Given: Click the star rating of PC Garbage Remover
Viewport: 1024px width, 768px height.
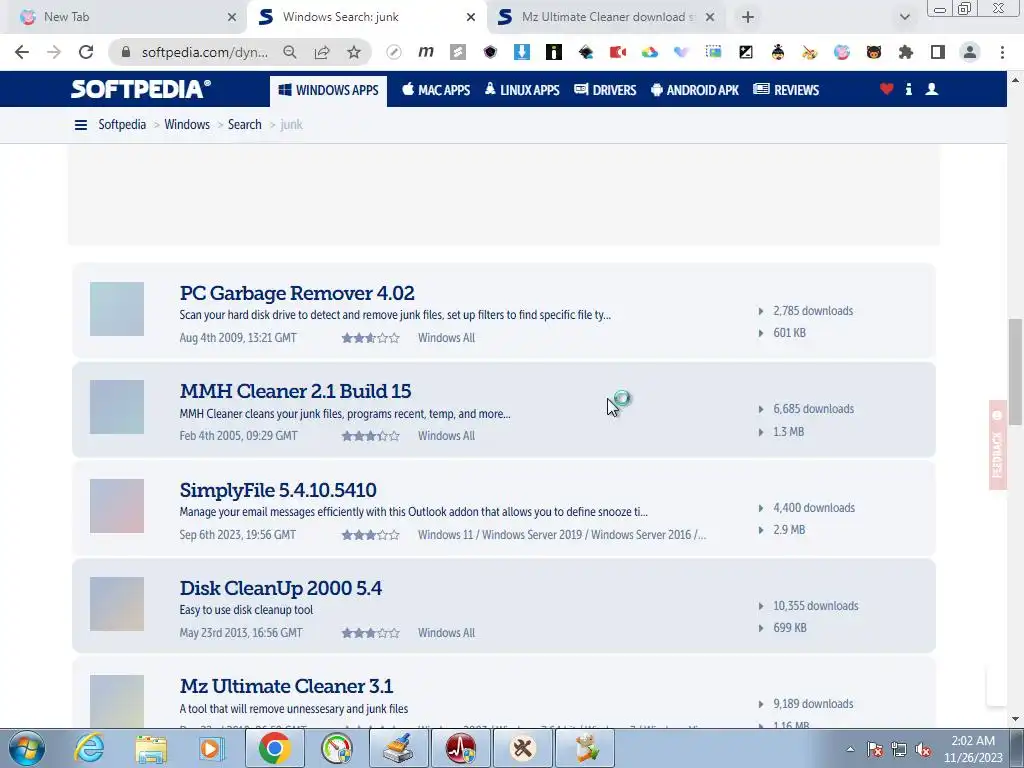Looking at the screenshot, I should pos(370,338).
